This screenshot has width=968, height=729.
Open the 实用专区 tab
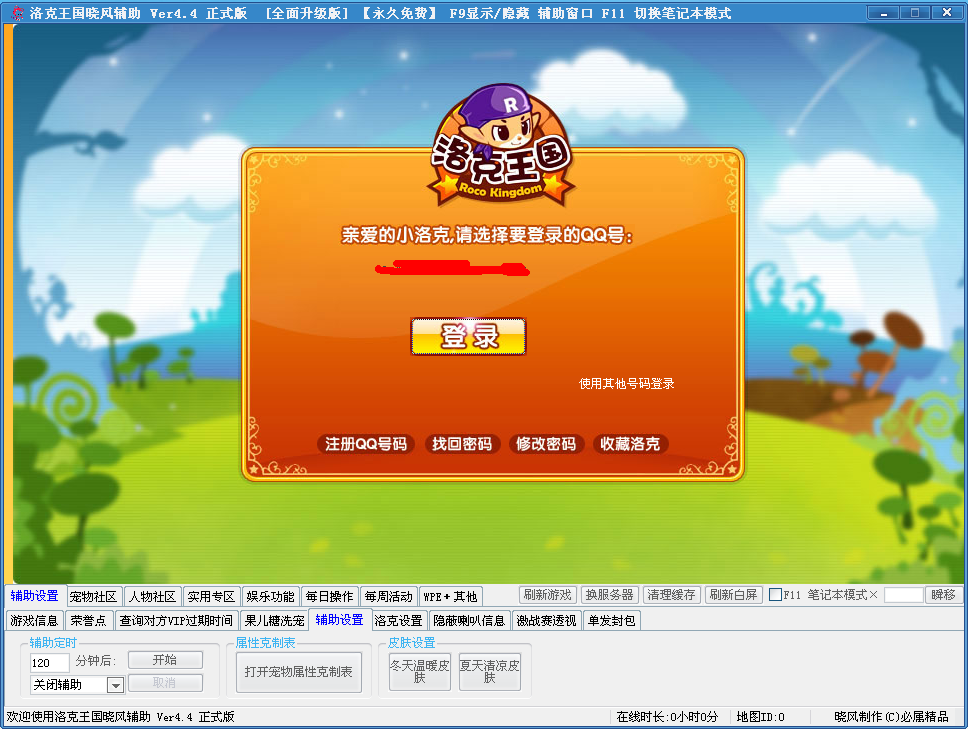click(211, 596)
